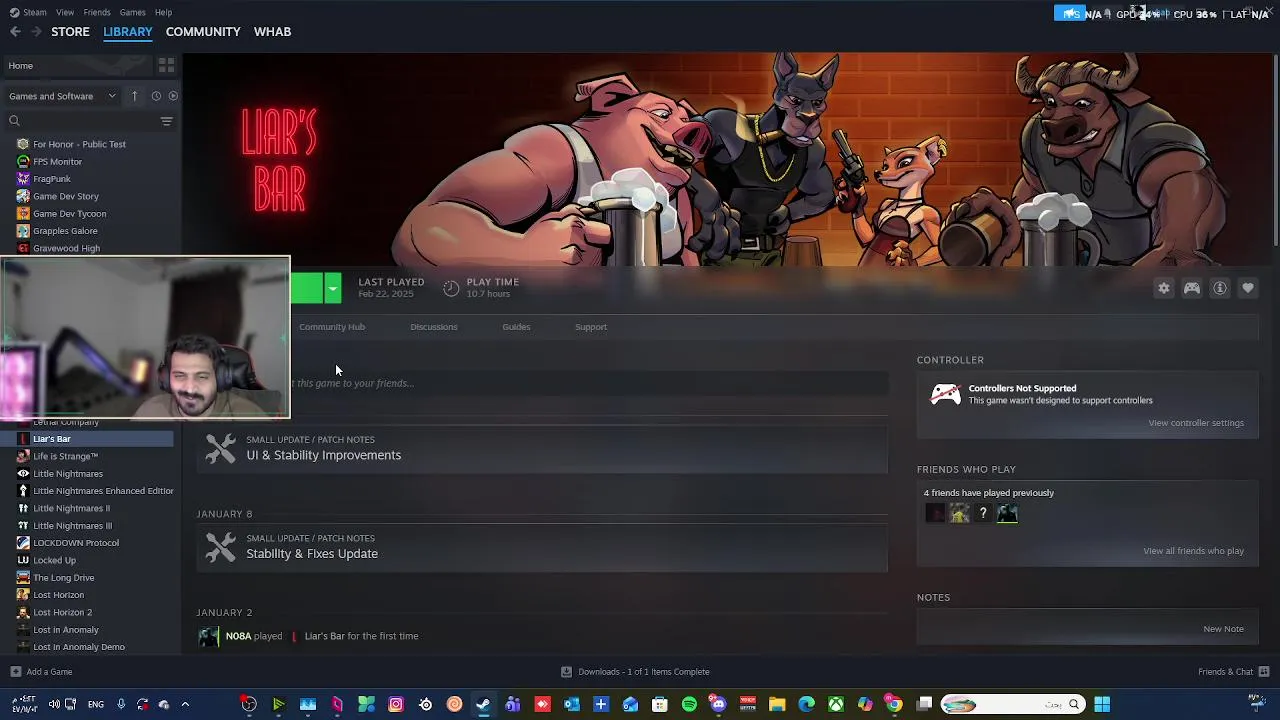Open the Support tab
Image resolution: width=1280 pixels, height=720 pixels.
591,327
